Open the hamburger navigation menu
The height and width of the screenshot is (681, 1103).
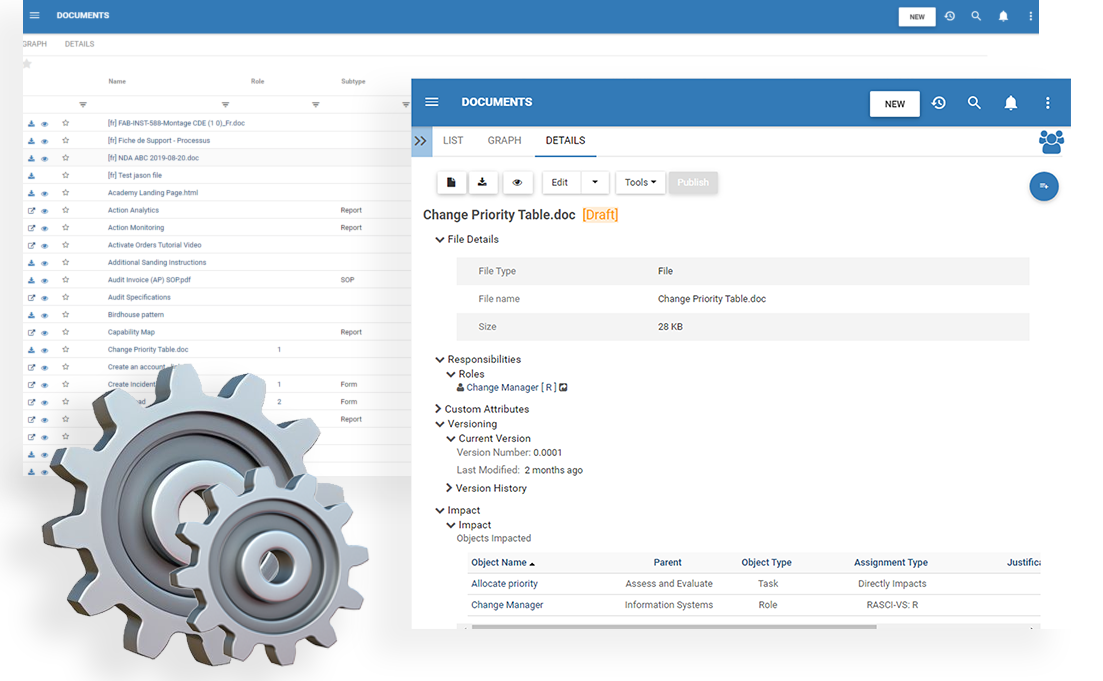point(431,102)
